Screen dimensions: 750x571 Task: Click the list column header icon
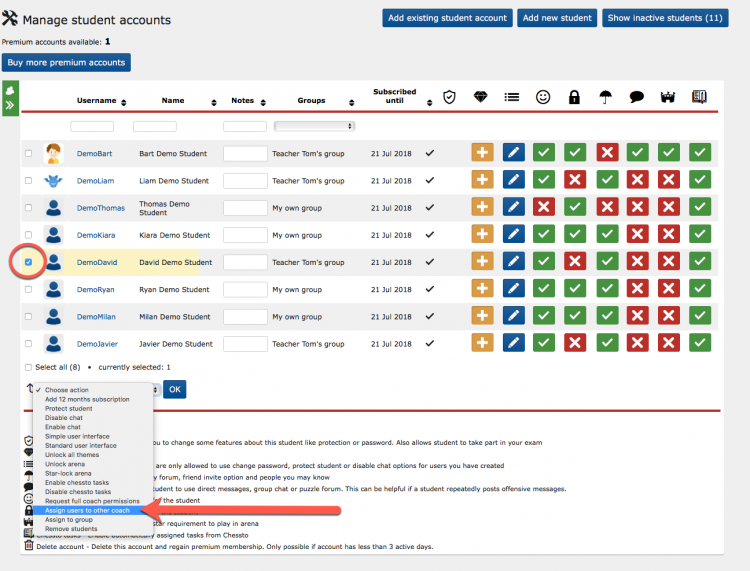(511, 98)
